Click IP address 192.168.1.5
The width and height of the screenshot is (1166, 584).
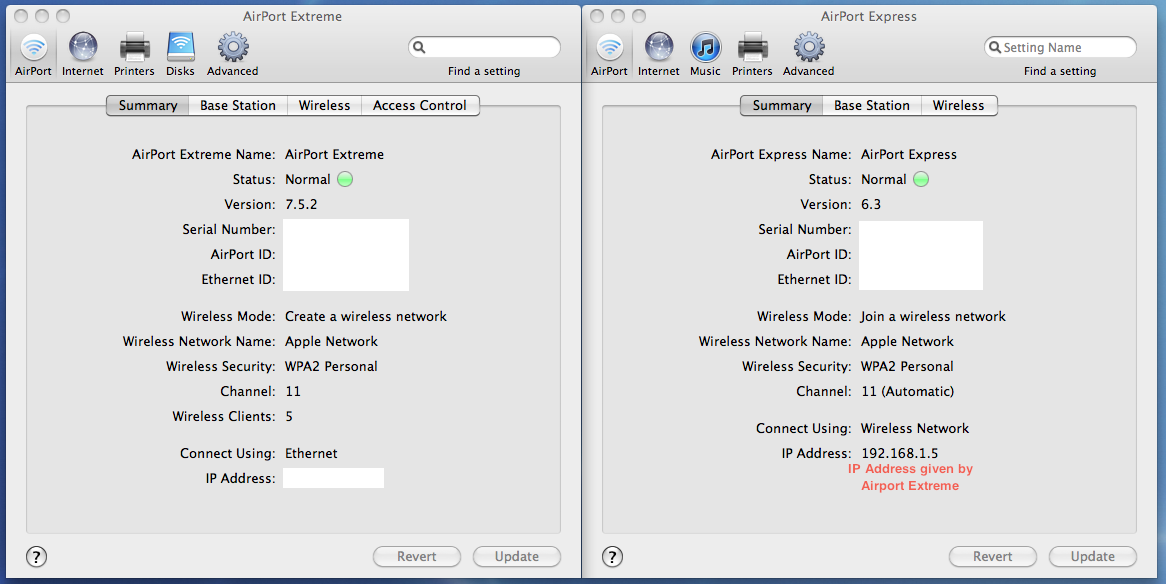900,453
